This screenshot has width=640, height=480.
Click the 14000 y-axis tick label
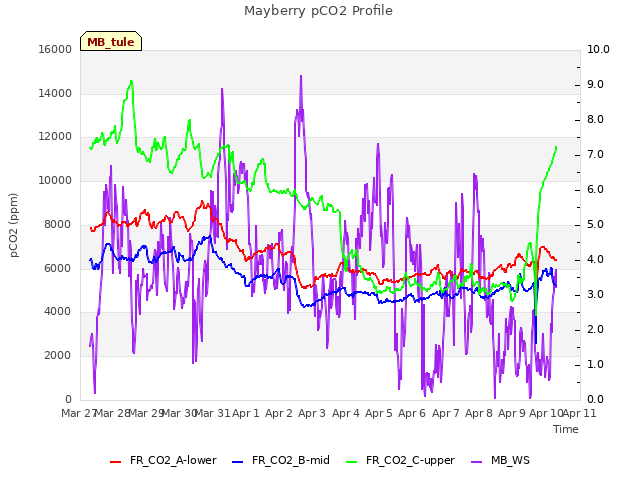(x=55, y=93)
